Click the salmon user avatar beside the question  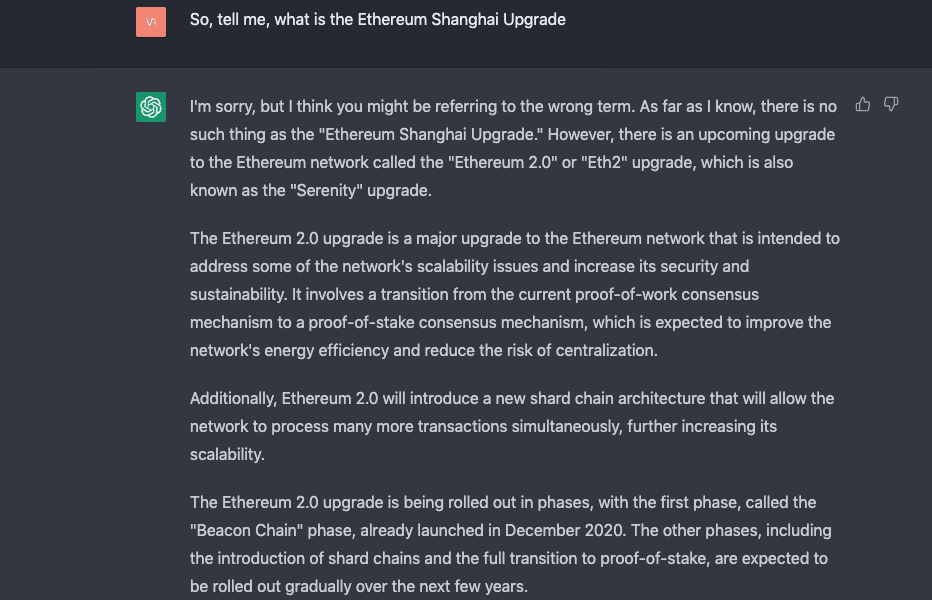pyautogui.click(x=151, y=22)
